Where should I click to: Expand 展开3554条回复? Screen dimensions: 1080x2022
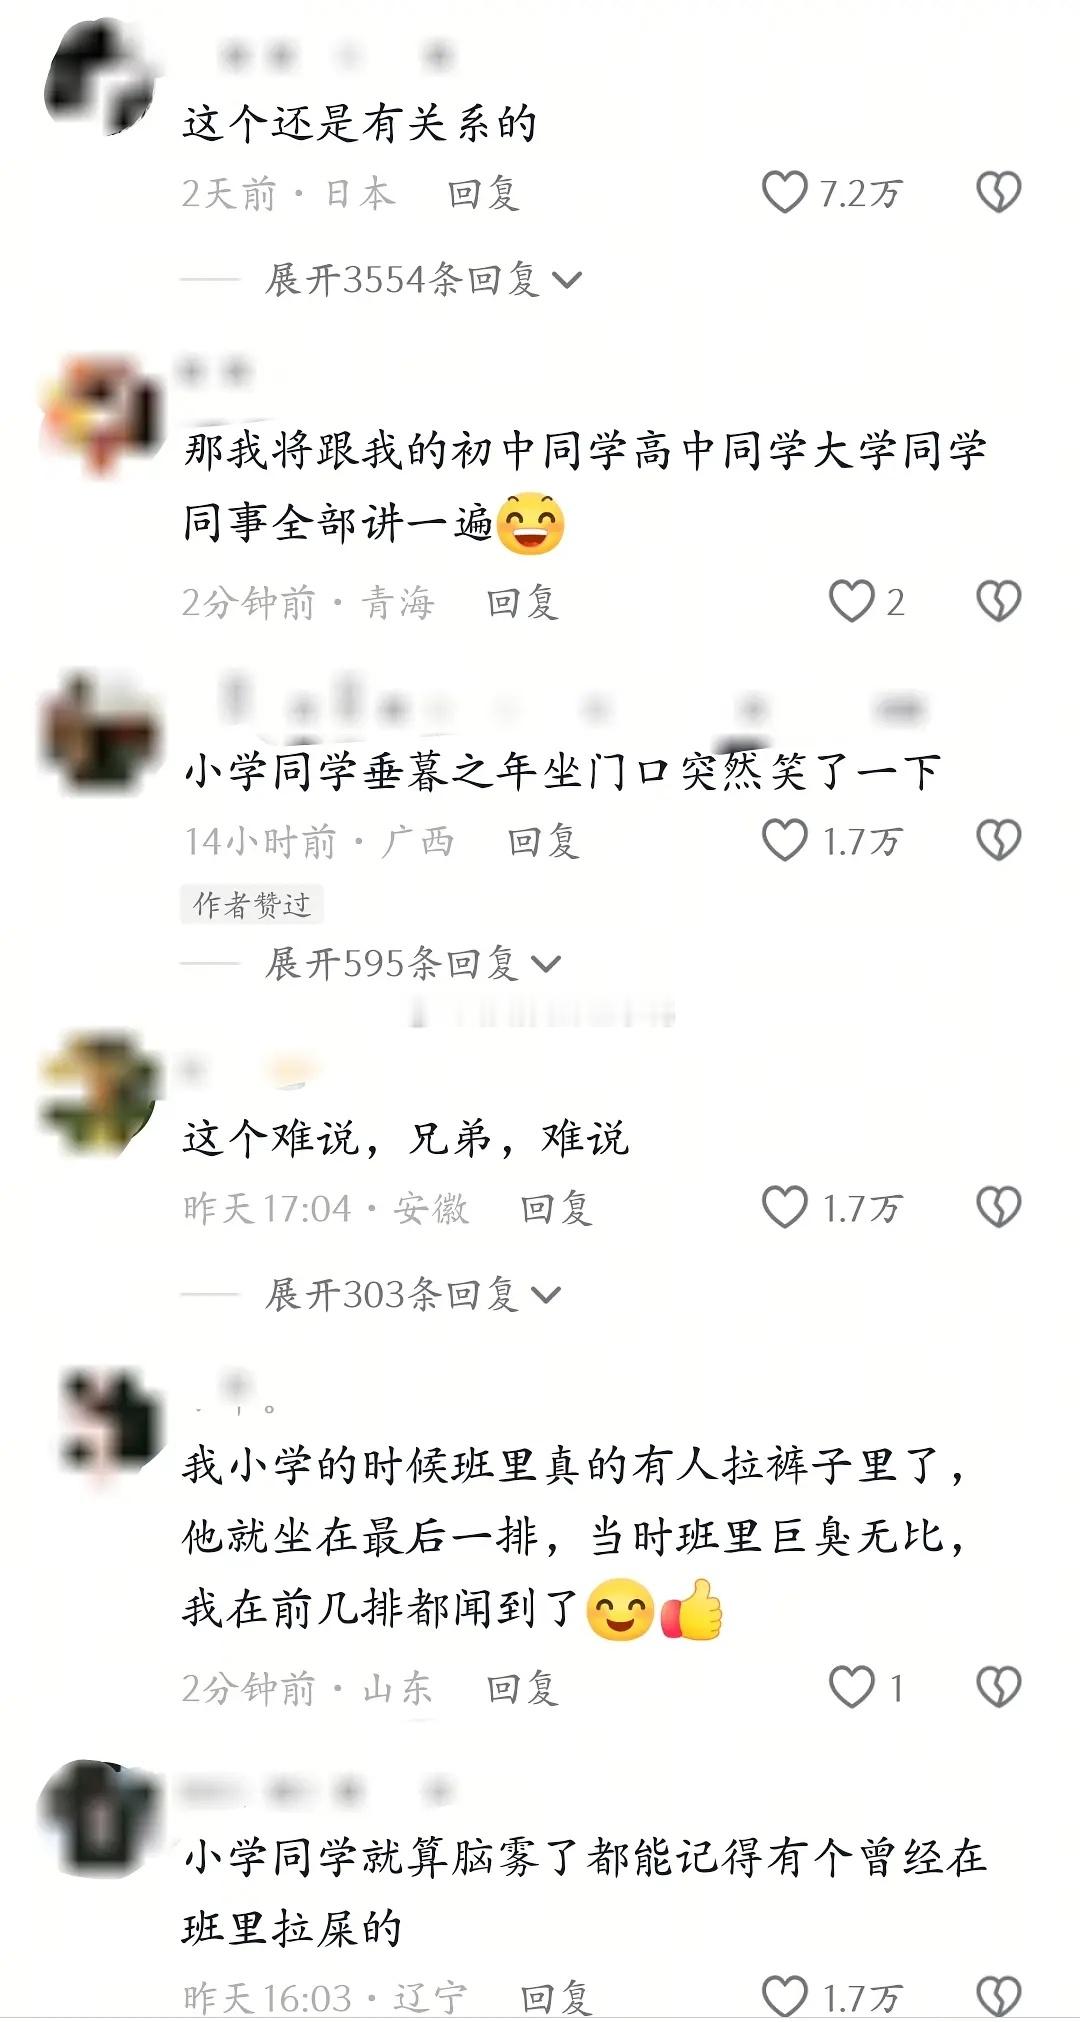pyautogui.click(x=423, y=279)
